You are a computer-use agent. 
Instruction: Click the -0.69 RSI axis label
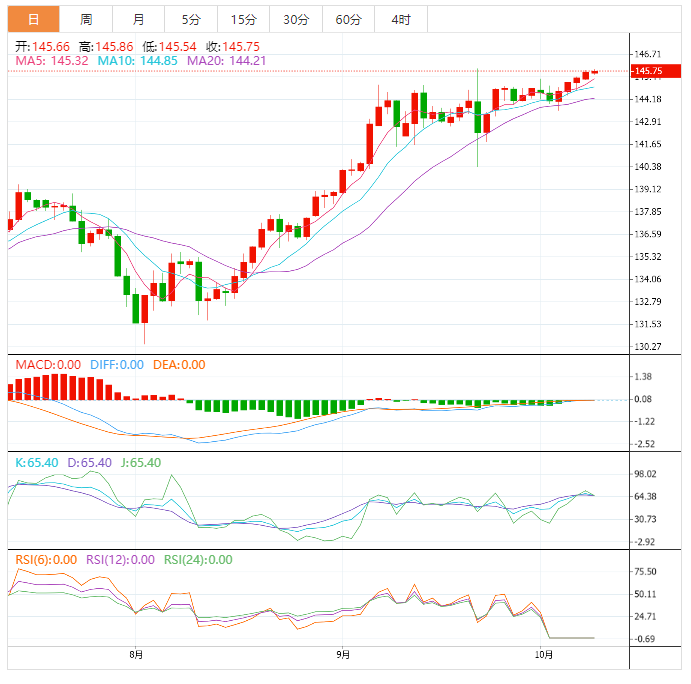coord(645,639)
